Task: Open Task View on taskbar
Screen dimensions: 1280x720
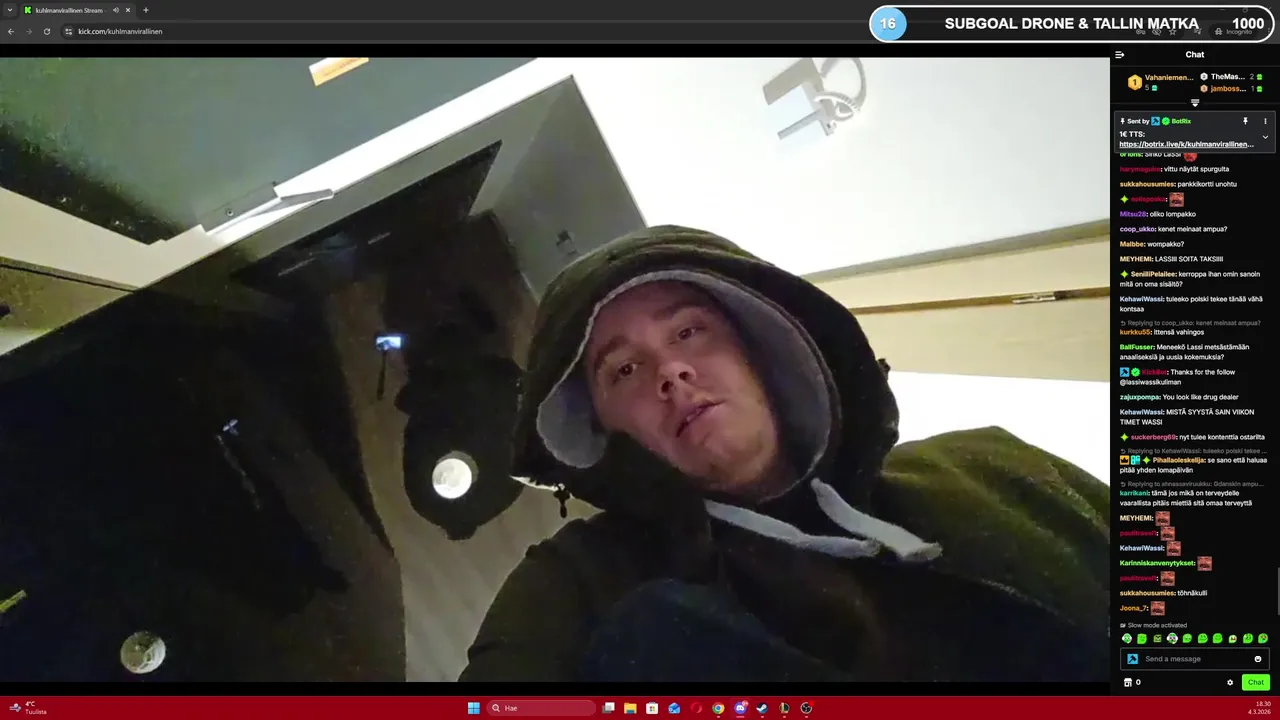Action: pyautogui.click(x=608, y=708)
